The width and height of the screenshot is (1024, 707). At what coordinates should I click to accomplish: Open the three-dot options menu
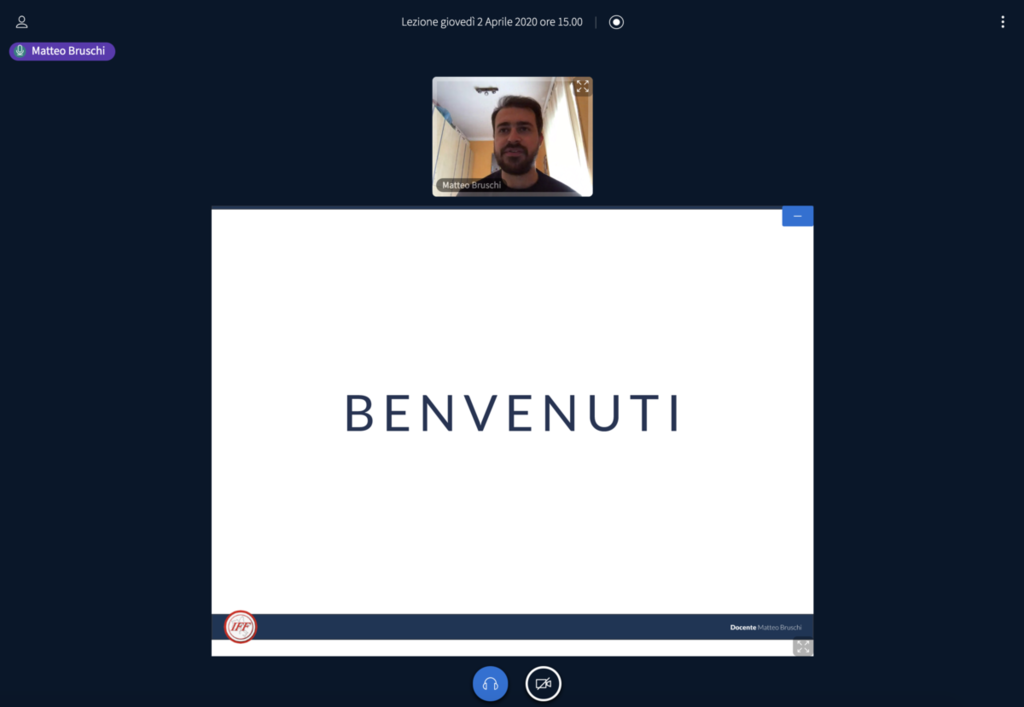tap(1002, 22)
